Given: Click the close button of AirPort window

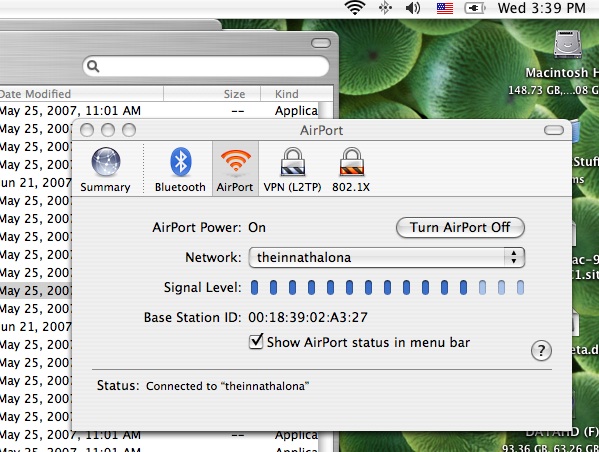Looking at the screenshot, I should pos(87,130).
